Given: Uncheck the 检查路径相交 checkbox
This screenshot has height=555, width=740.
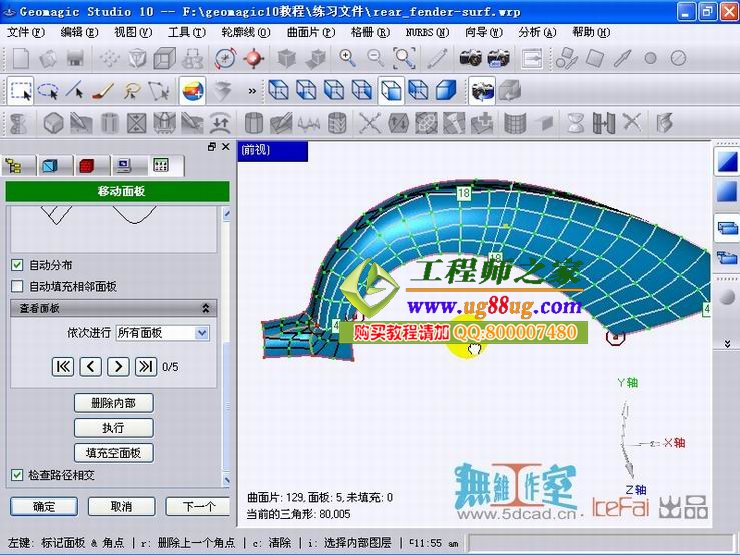Looking at the screenshot, I should point(17,474).
